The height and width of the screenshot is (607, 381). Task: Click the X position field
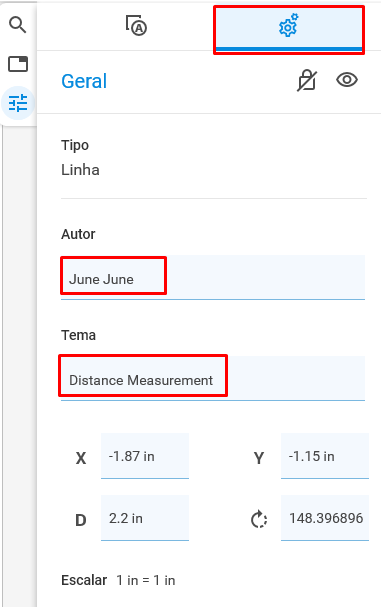tap(145, 456)
